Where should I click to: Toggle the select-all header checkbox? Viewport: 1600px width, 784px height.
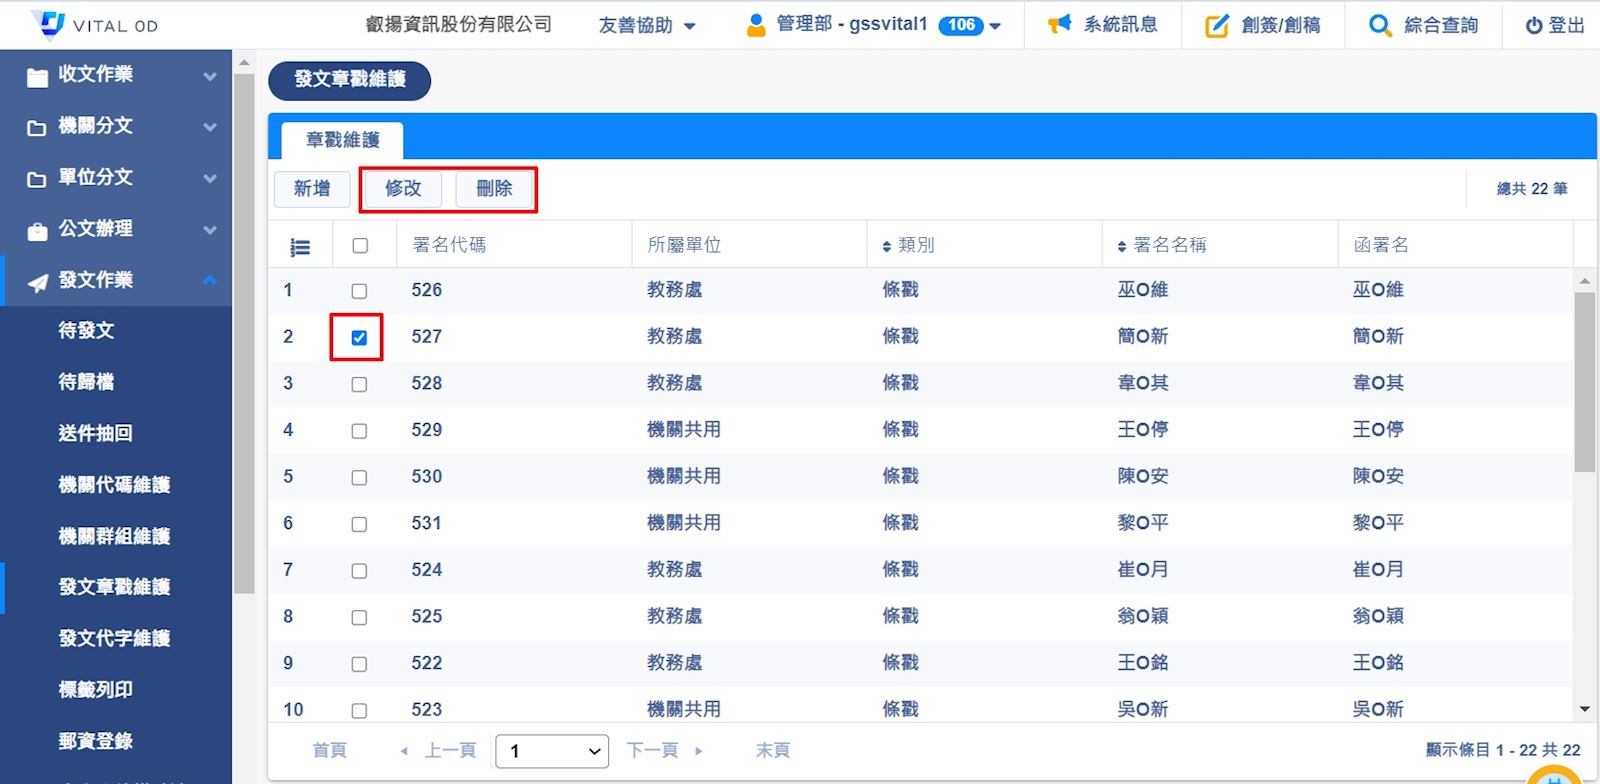(360, 246)
